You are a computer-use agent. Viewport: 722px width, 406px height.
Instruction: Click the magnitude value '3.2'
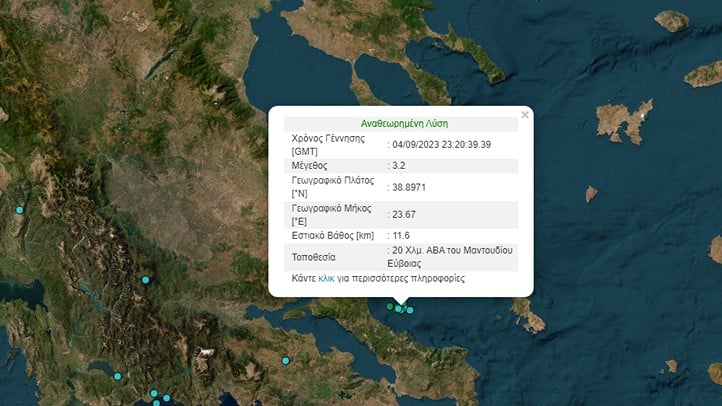tap(399, 166)
